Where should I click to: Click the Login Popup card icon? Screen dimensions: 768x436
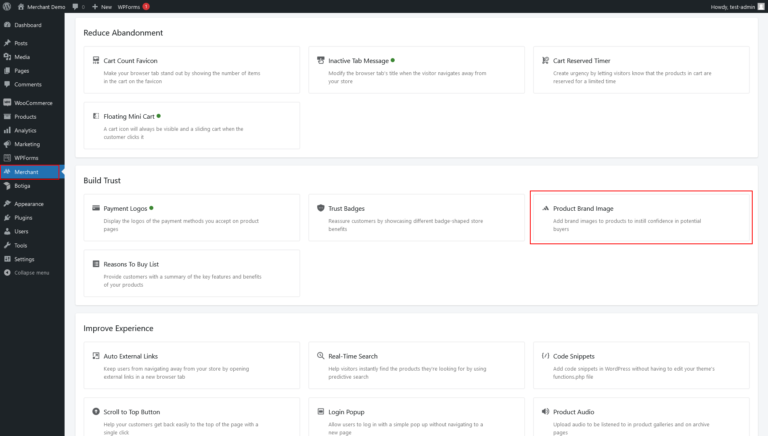click(x=321, y=412)
